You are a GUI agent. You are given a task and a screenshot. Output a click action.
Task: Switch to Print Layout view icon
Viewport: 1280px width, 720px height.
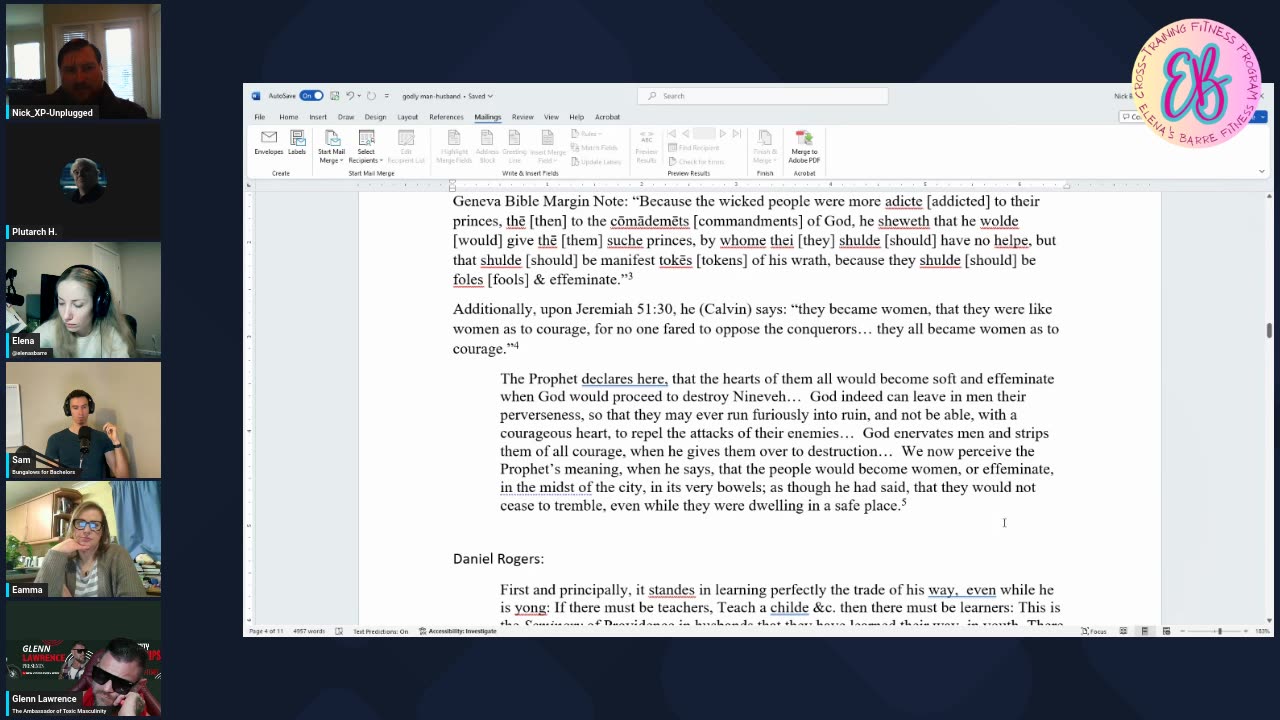click(x=1145, y=631)
